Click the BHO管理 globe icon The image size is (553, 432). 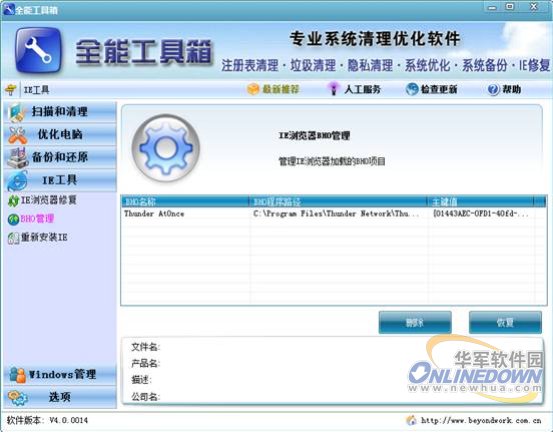click(13, 220)
